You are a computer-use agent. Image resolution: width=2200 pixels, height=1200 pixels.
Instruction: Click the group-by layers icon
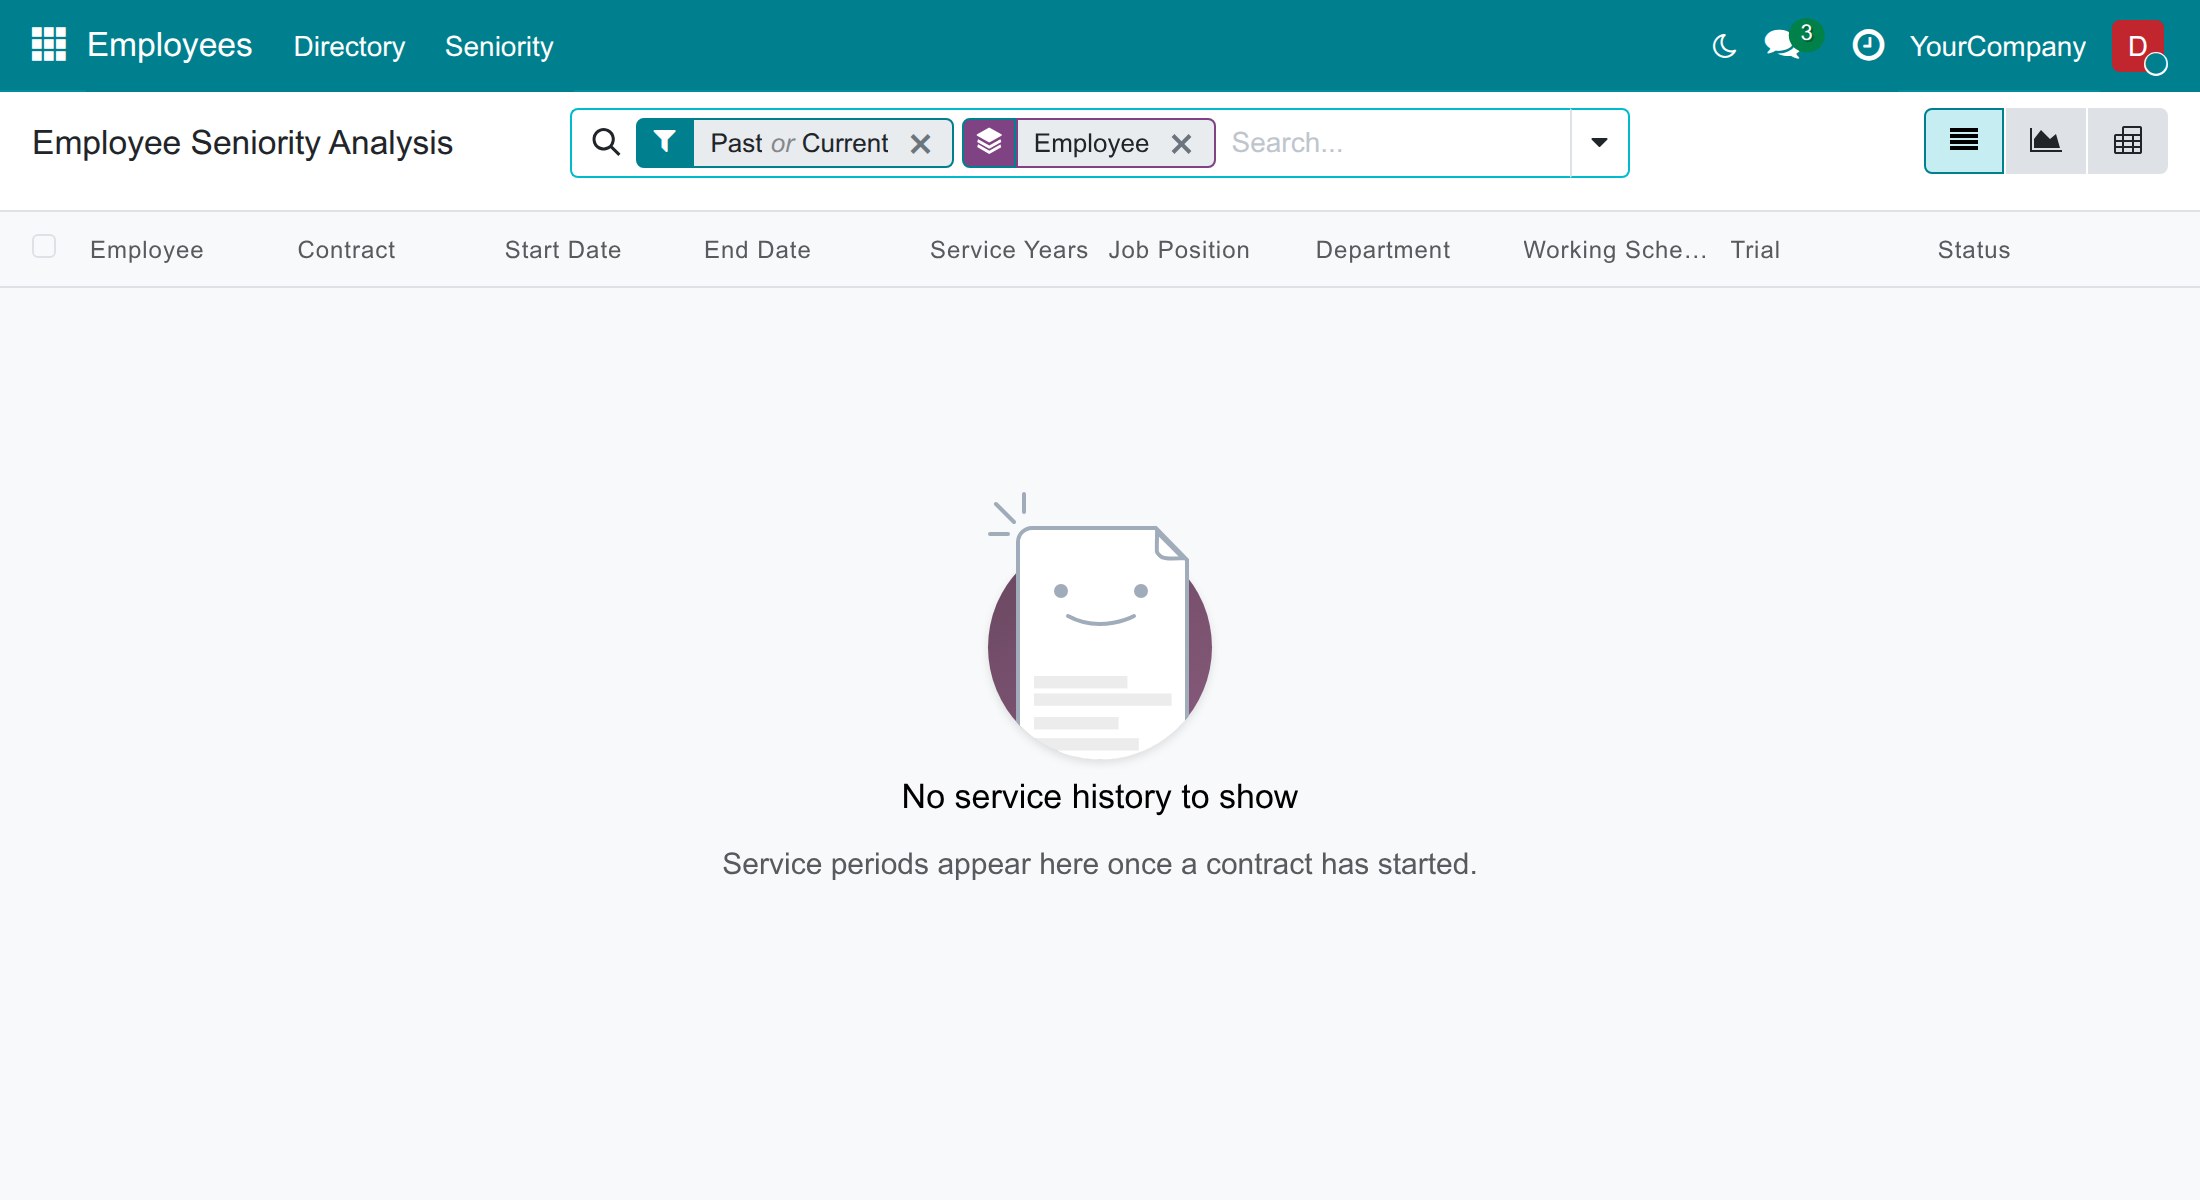click(x=990, y=142)
